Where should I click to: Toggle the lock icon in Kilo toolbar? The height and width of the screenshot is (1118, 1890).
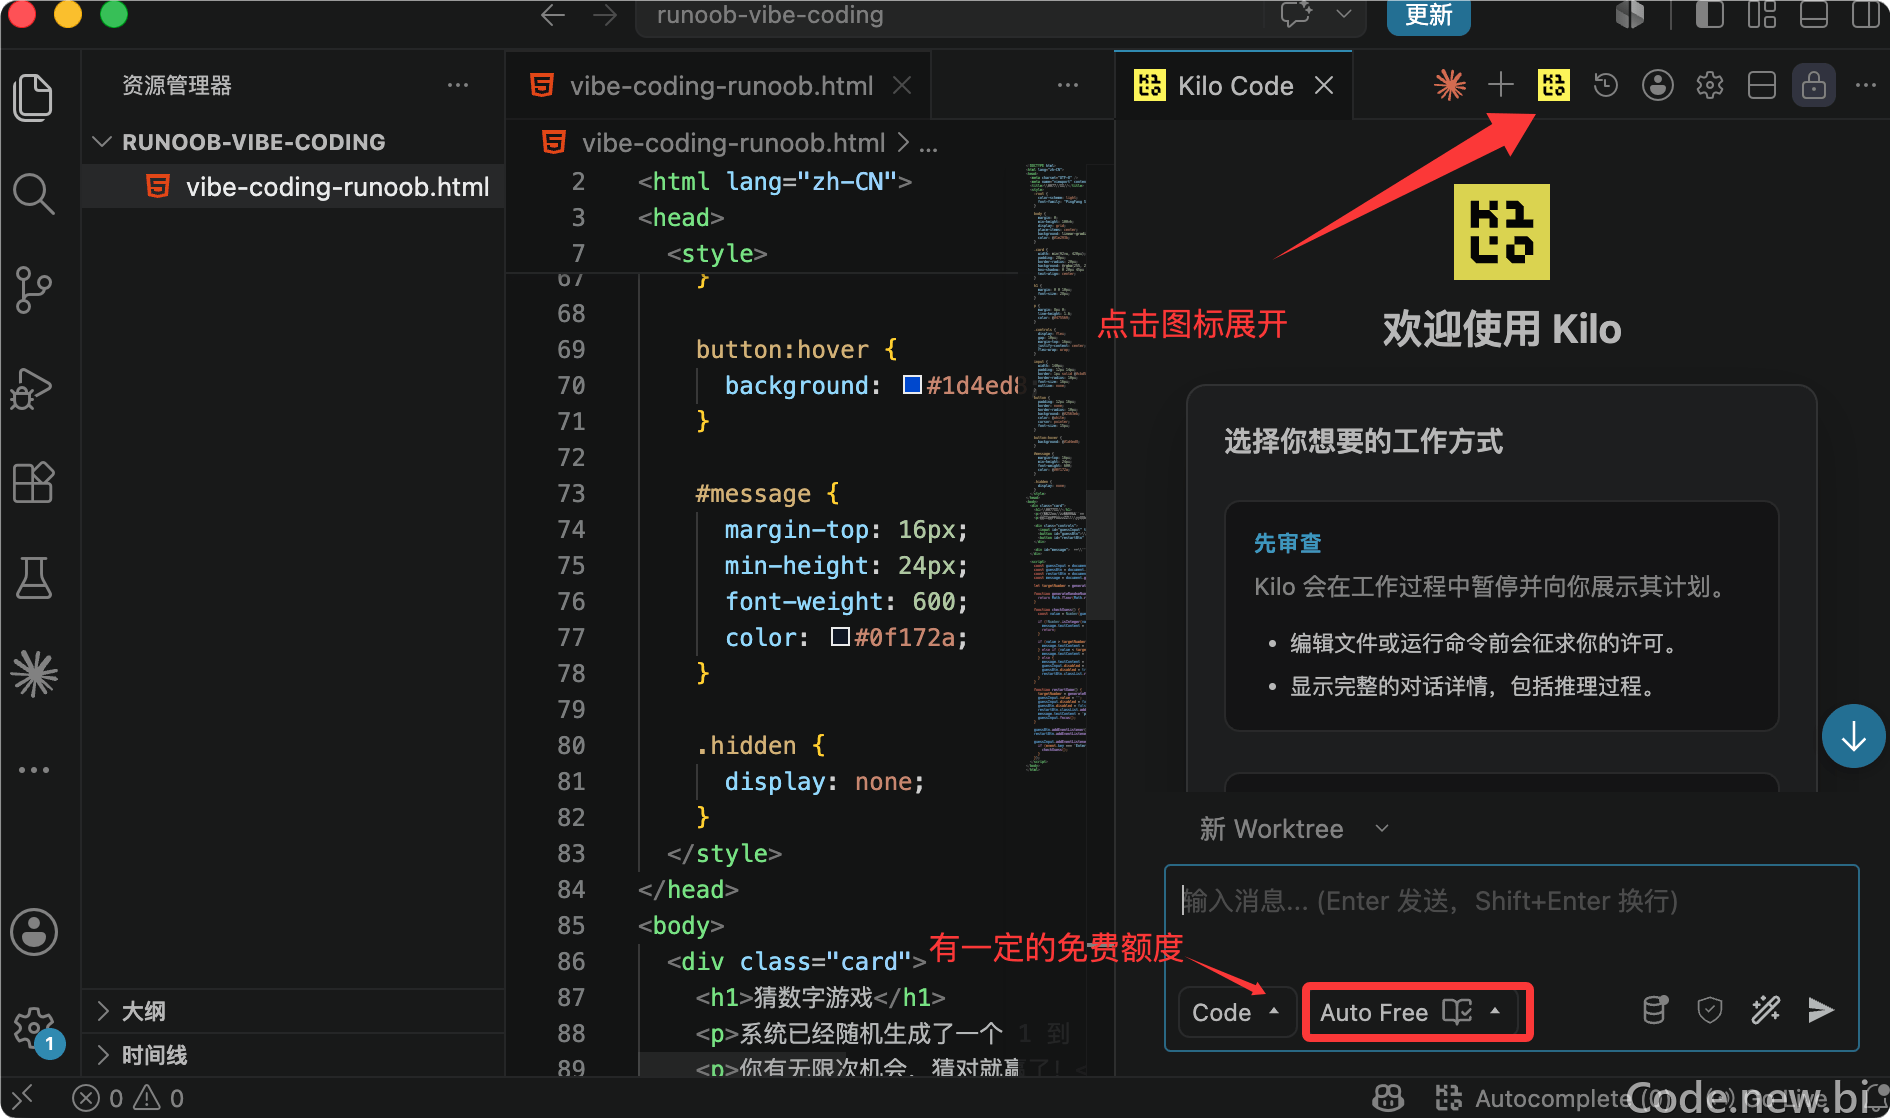(1814, 85)
